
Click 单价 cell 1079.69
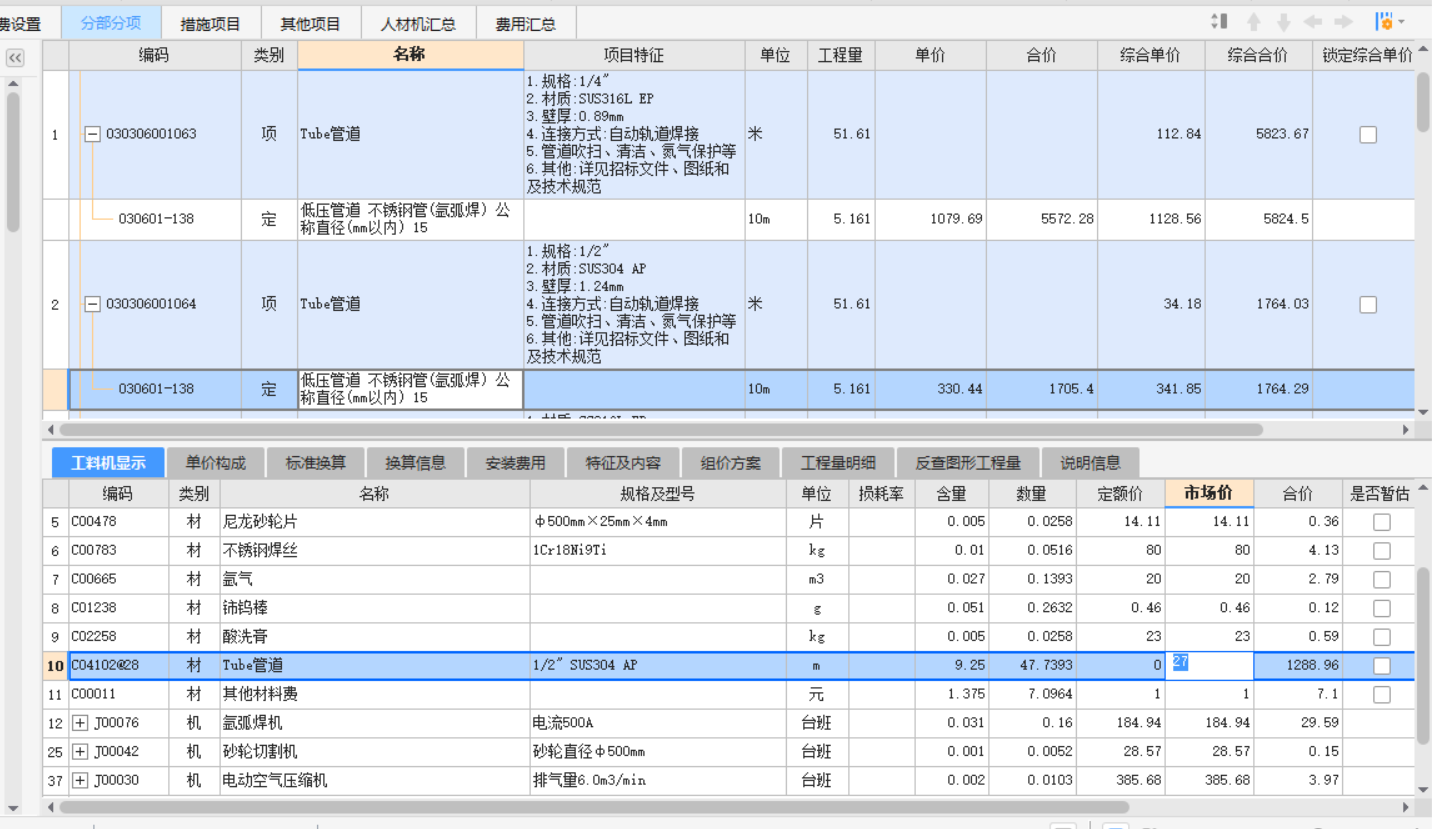[930, 219]
